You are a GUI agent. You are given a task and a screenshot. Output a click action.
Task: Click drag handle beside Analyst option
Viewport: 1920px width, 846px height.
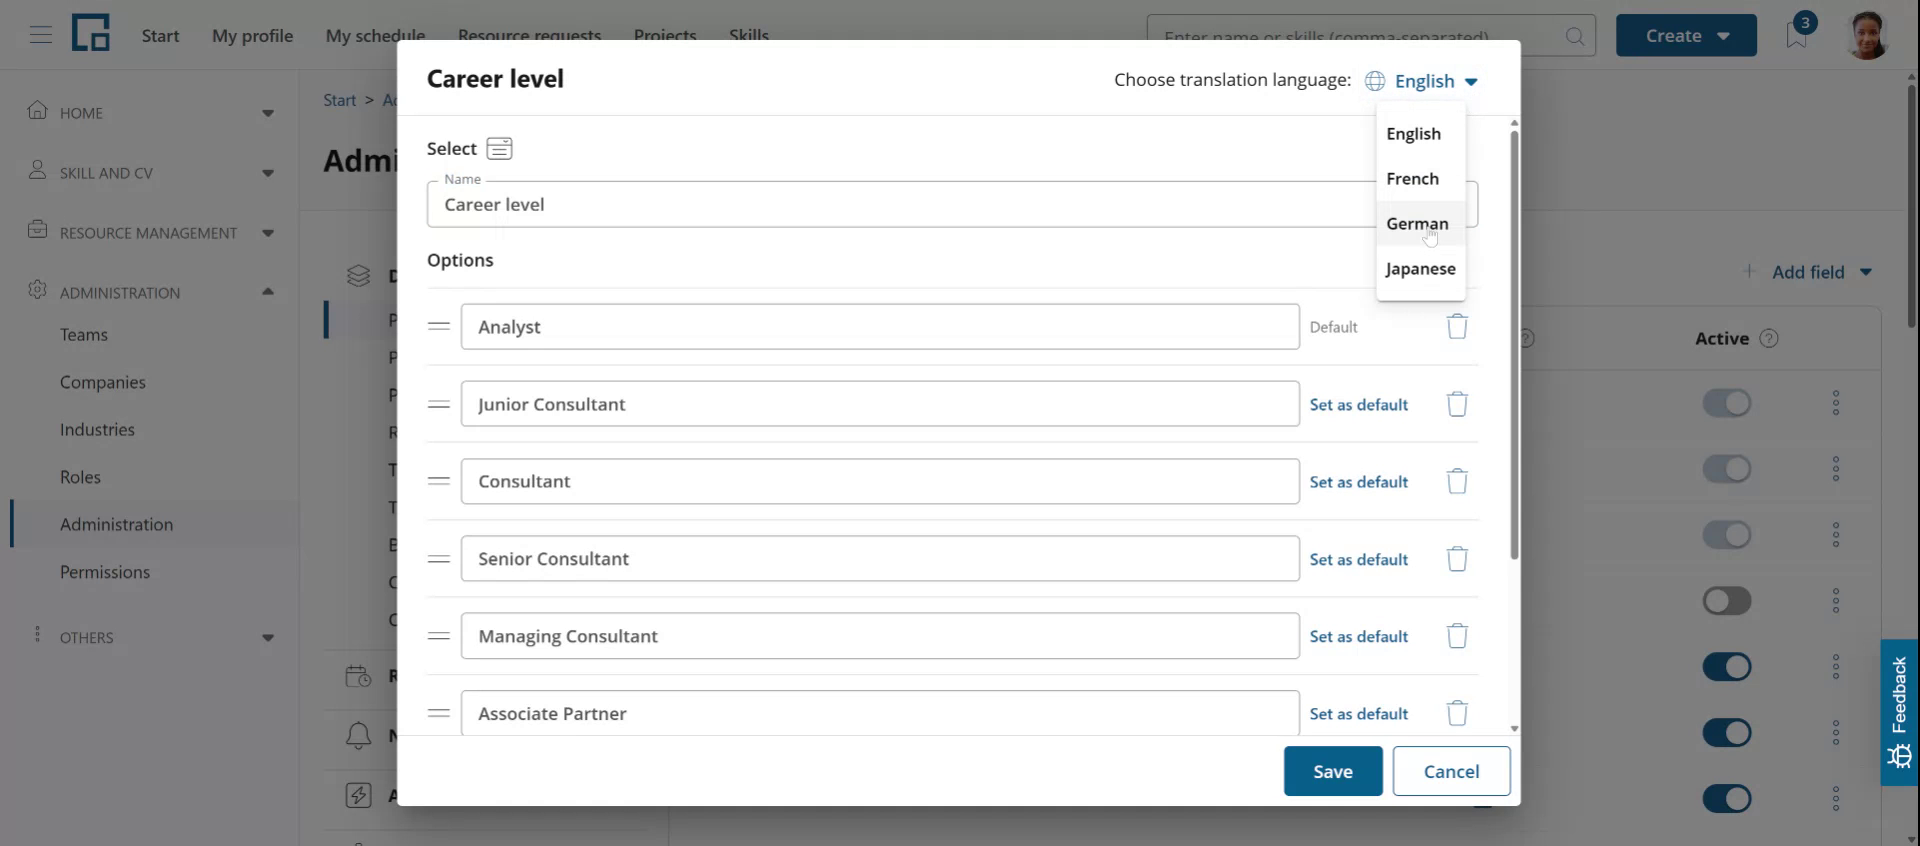(x=438, y=326)
